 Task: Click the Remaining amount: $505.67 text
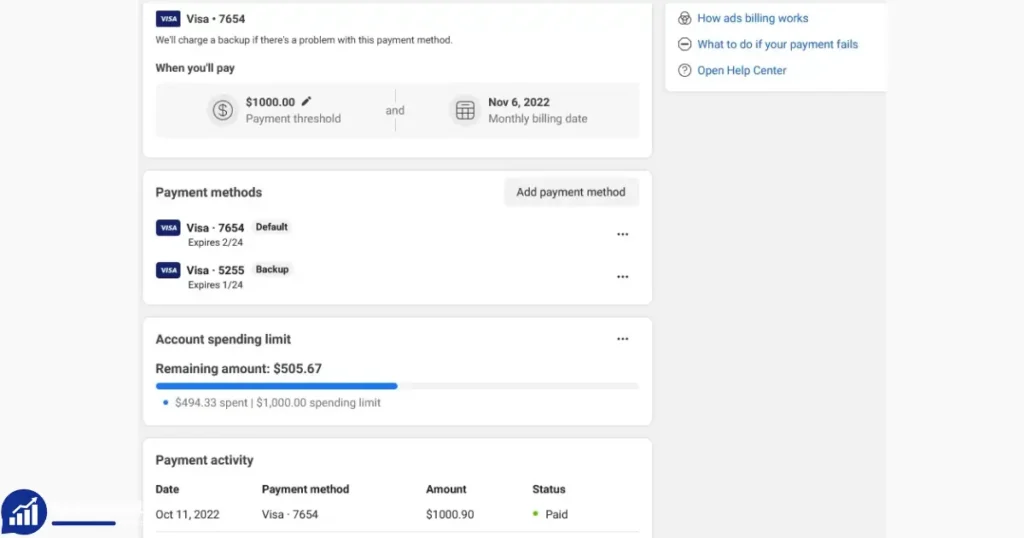click(238, 368)
